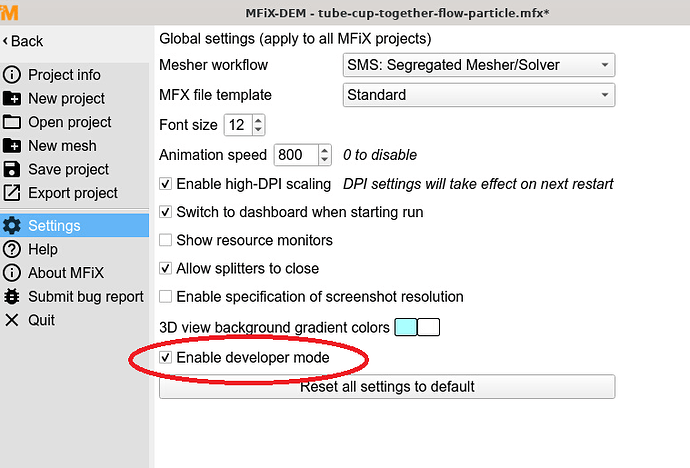Click the Open project folder icon
This screenshot has height=468, width=690.
click(12, 122)
